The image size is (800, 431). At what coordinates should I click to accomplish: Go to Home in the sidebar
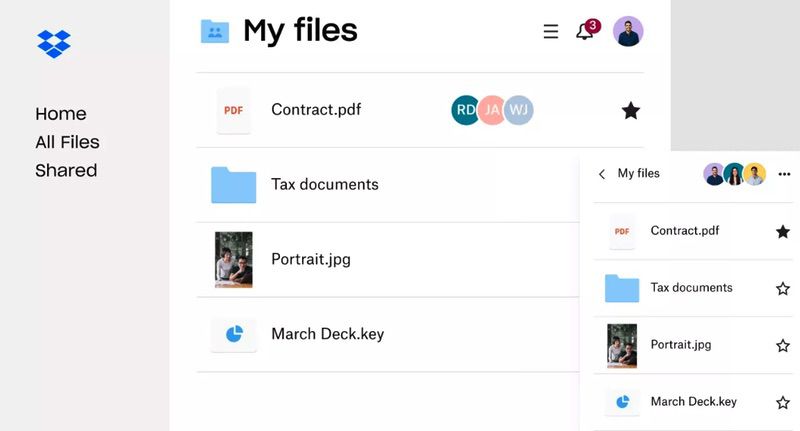point(61,114)
